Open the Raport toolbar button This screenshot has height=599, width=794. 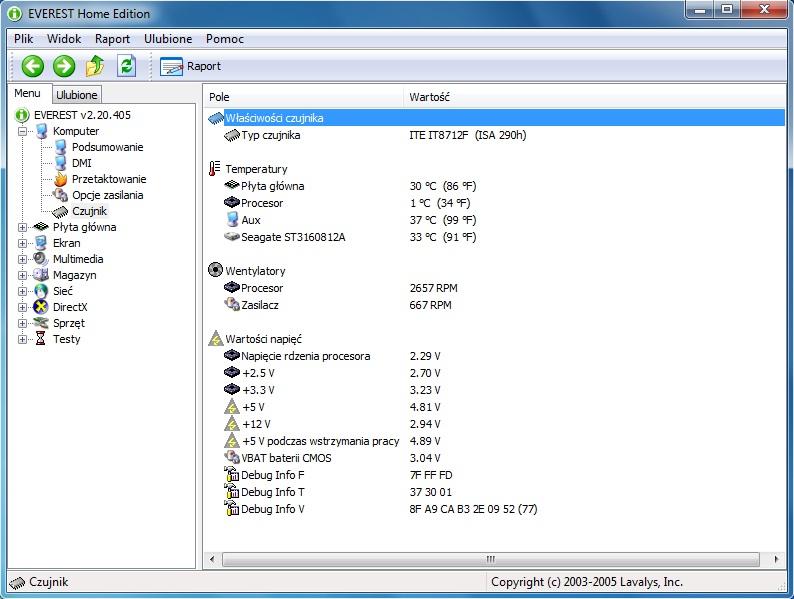(190, 66)
